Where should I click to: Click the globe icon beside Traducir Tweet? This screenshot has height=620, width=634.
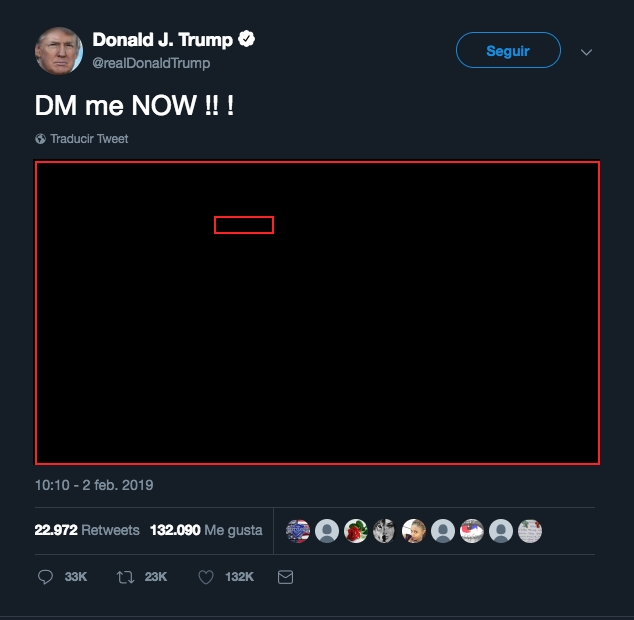(x=40, y=139)
